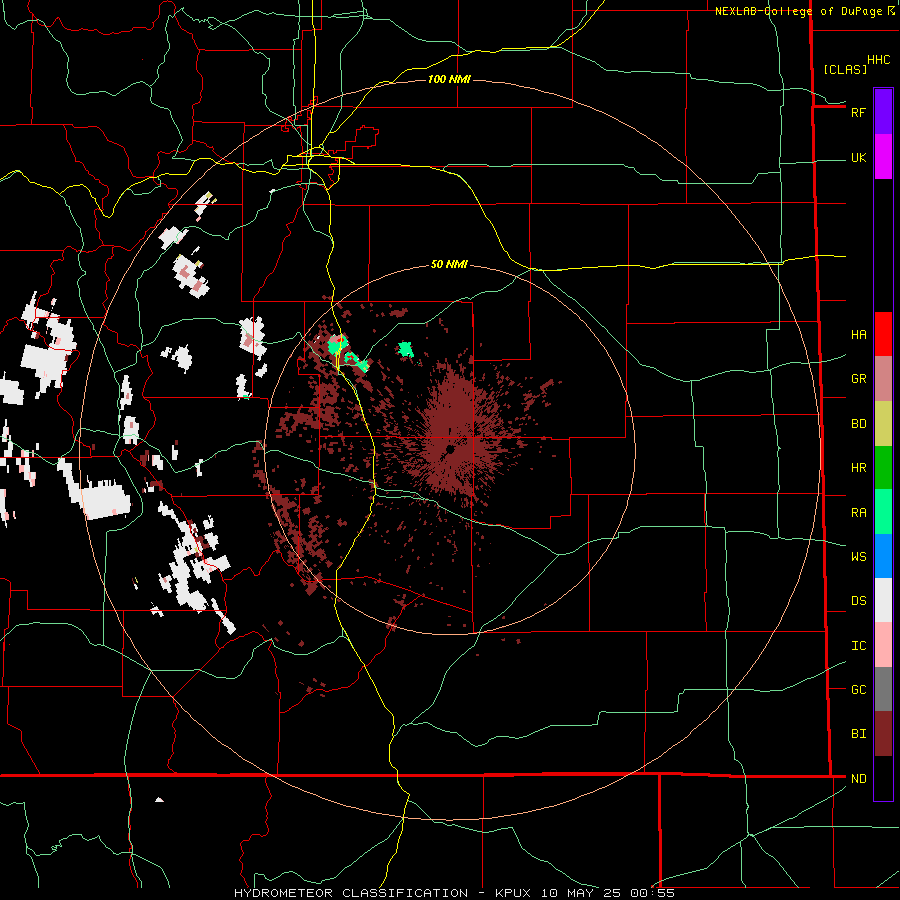Click the isolated green rain cell

tap(406, 348)
